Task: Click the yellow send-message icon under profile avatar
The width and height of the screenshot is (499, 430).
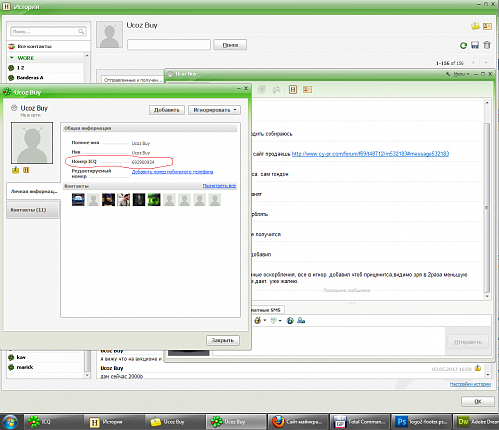Action: click(x=15, y=170)
